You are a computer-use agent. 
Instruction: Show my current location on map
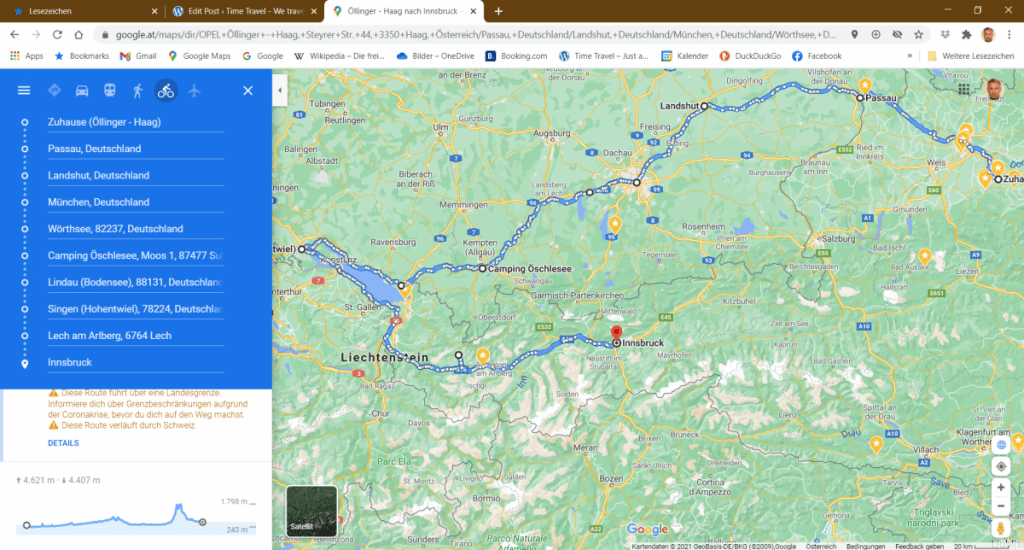pyautogui.click(x=1001, y=467)
